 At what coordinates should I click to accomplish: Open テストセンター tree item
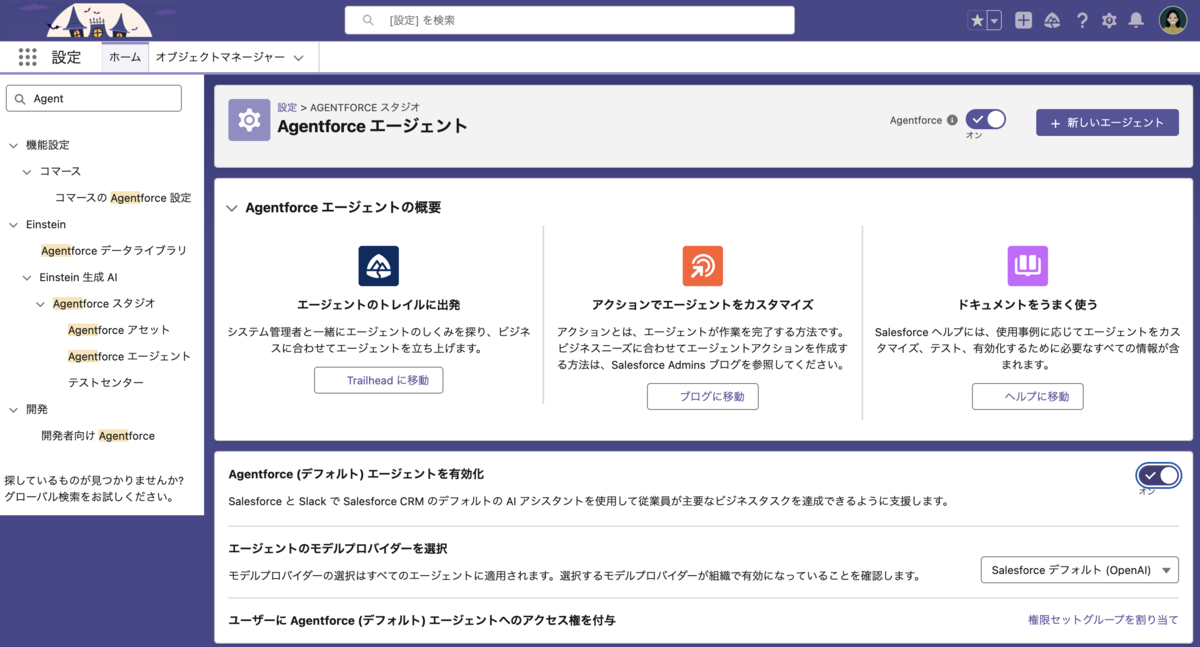tap(106, 383)
